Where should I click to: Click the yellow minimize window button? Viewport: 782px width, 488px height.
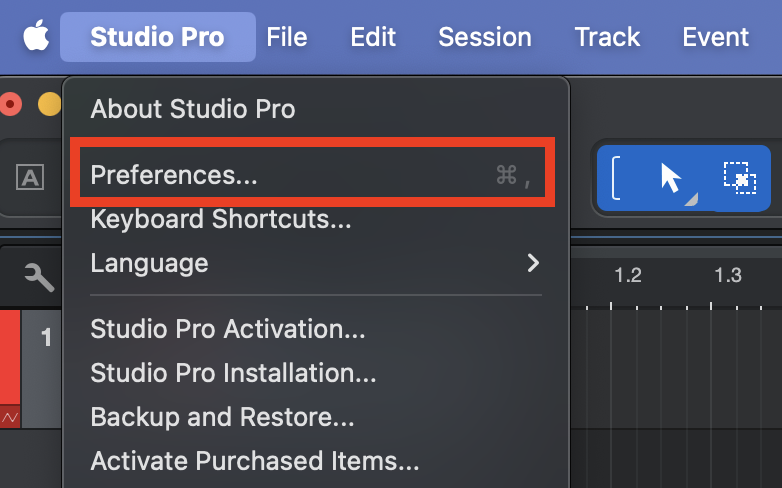point(47,103)
